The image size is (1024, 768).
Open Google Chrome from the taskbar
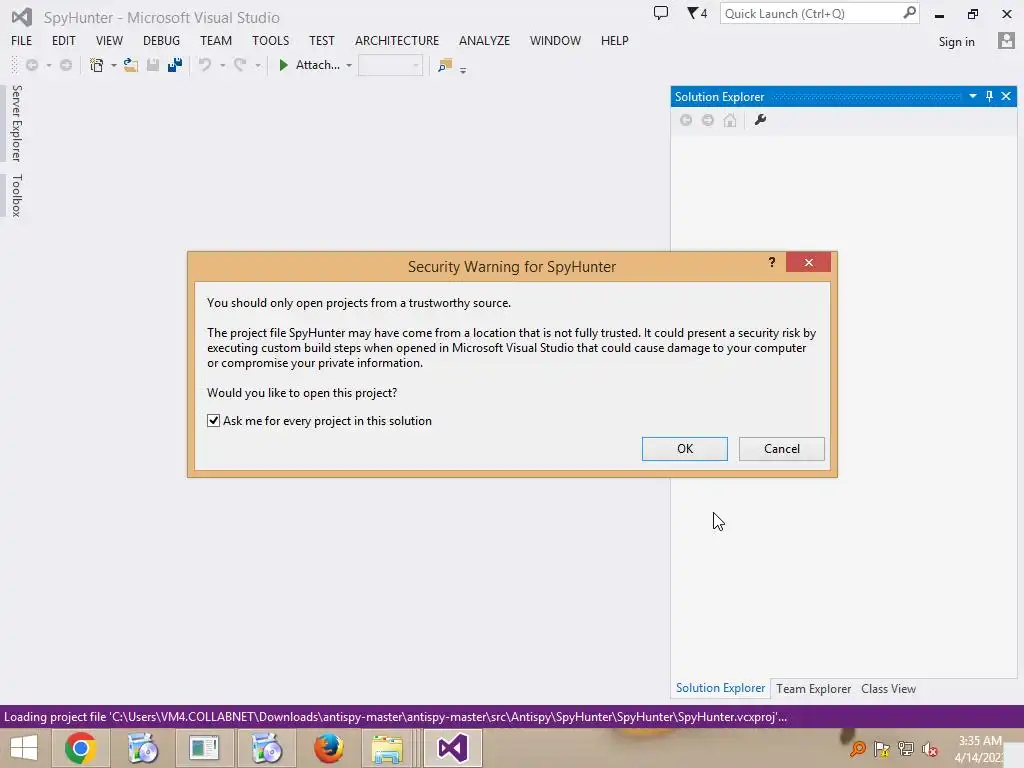click(x=80, y=748)
